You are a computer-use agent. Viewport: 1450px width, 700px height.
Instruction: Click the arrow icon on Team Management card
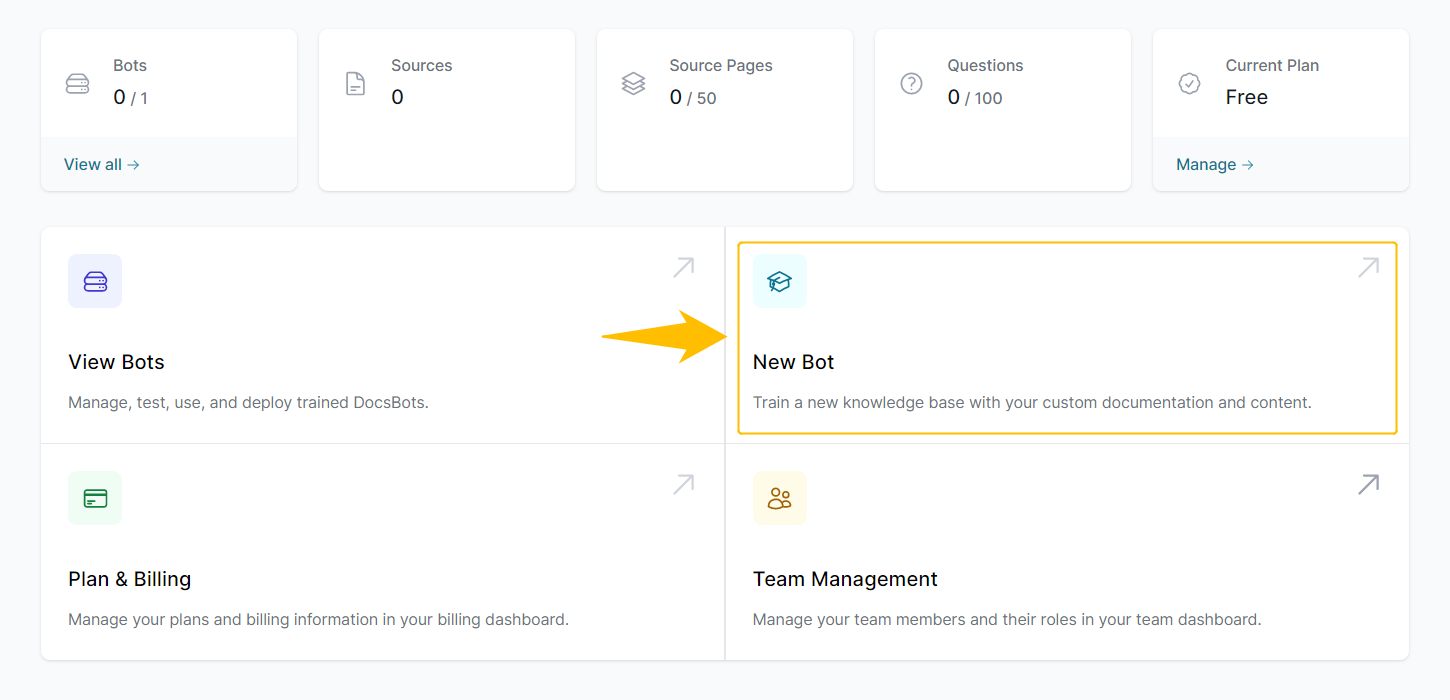click(1368, 484)
